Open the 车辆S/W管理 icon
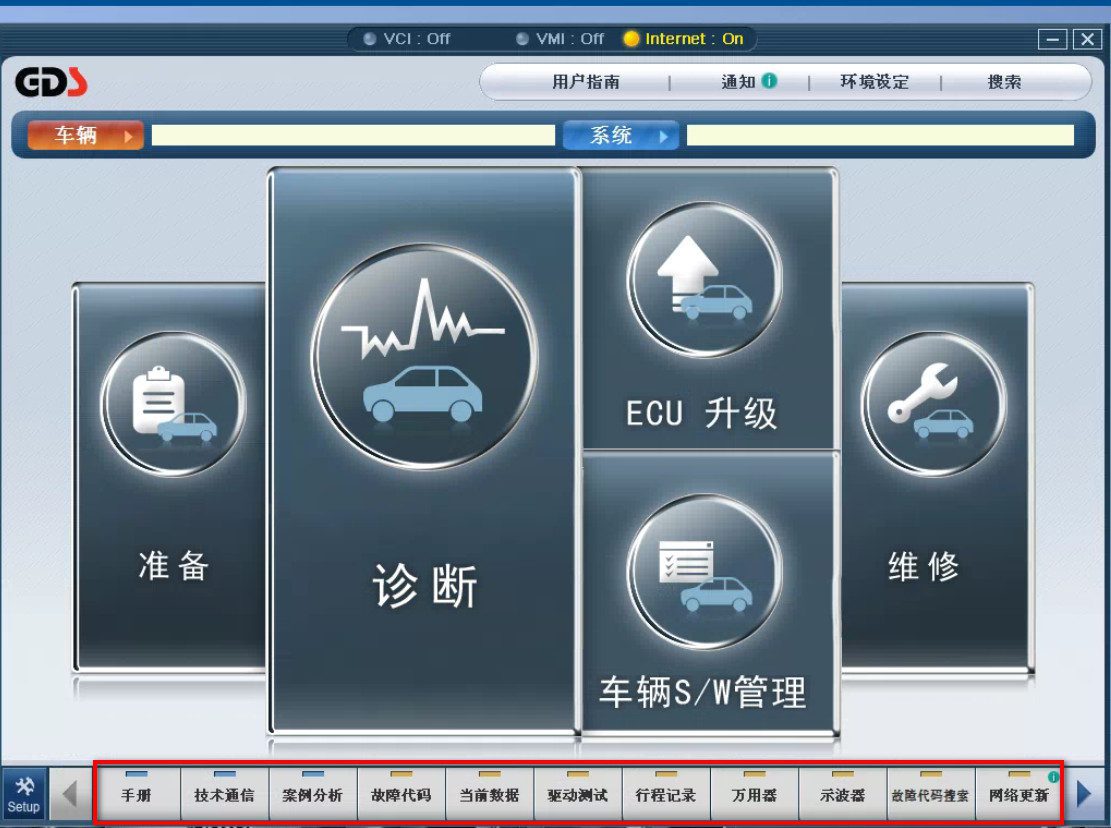 pos(704,570)
